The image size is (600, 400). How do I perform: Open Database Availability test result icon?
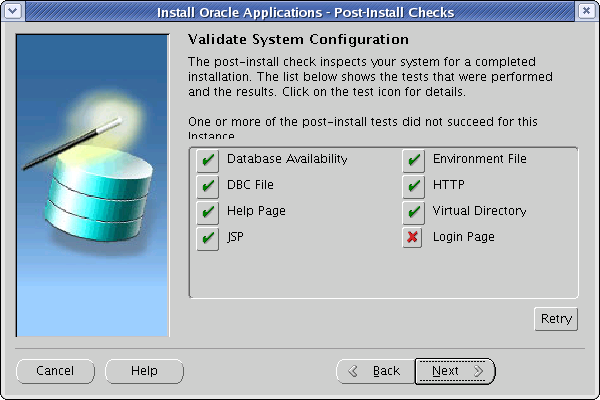pyautogui.click(x=208, y=160)
